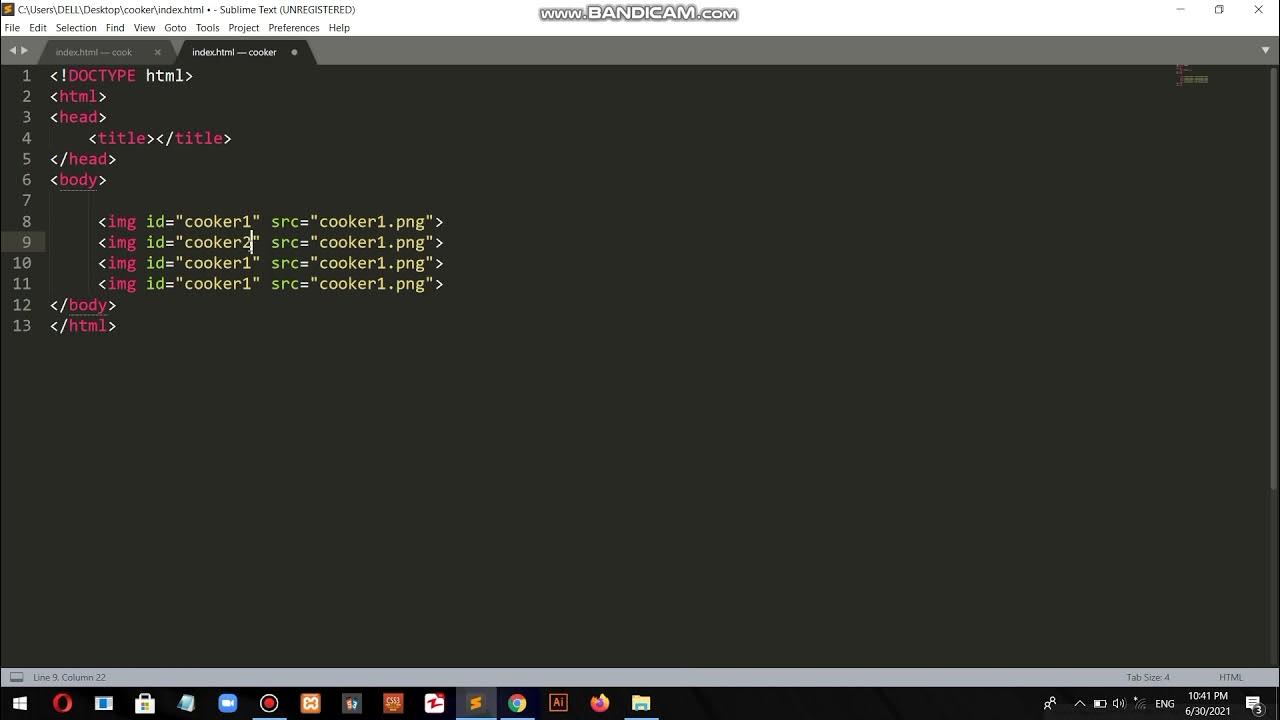Switch to the 'index.html — cook' tab

coord(94,52)
